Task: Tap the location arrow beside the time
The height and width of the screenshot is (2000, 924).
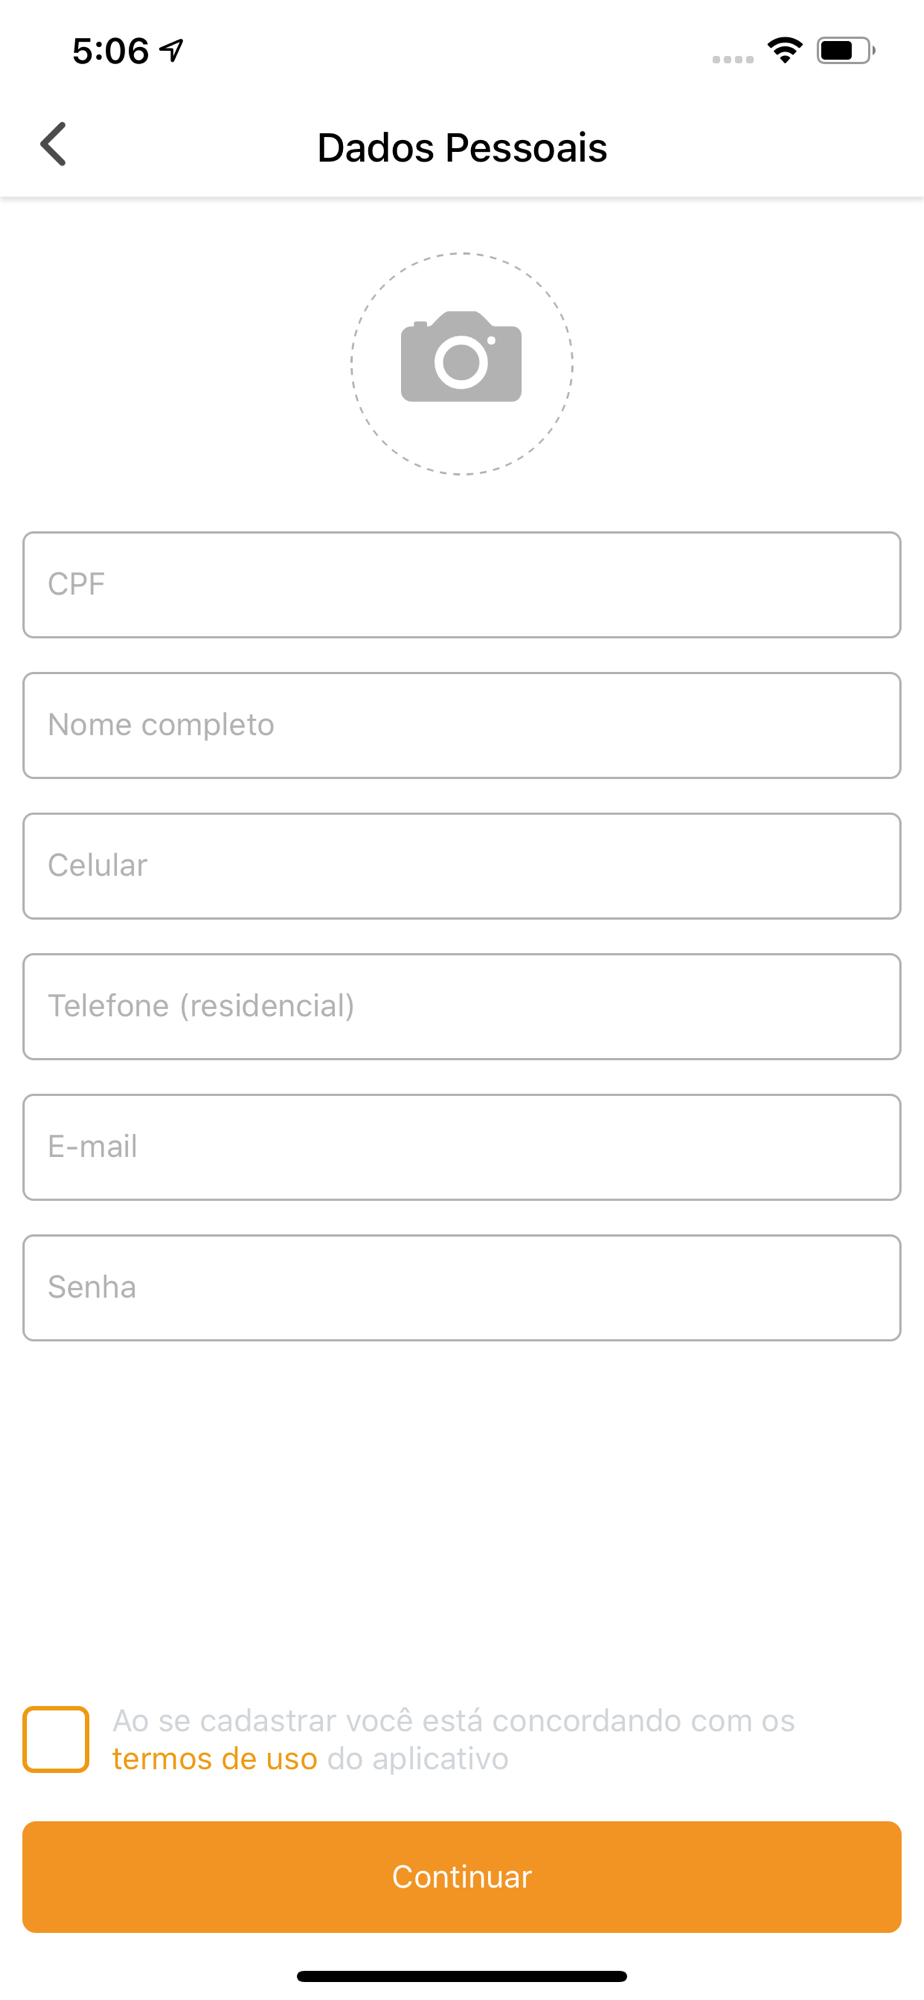Action: tap(172, 50)
